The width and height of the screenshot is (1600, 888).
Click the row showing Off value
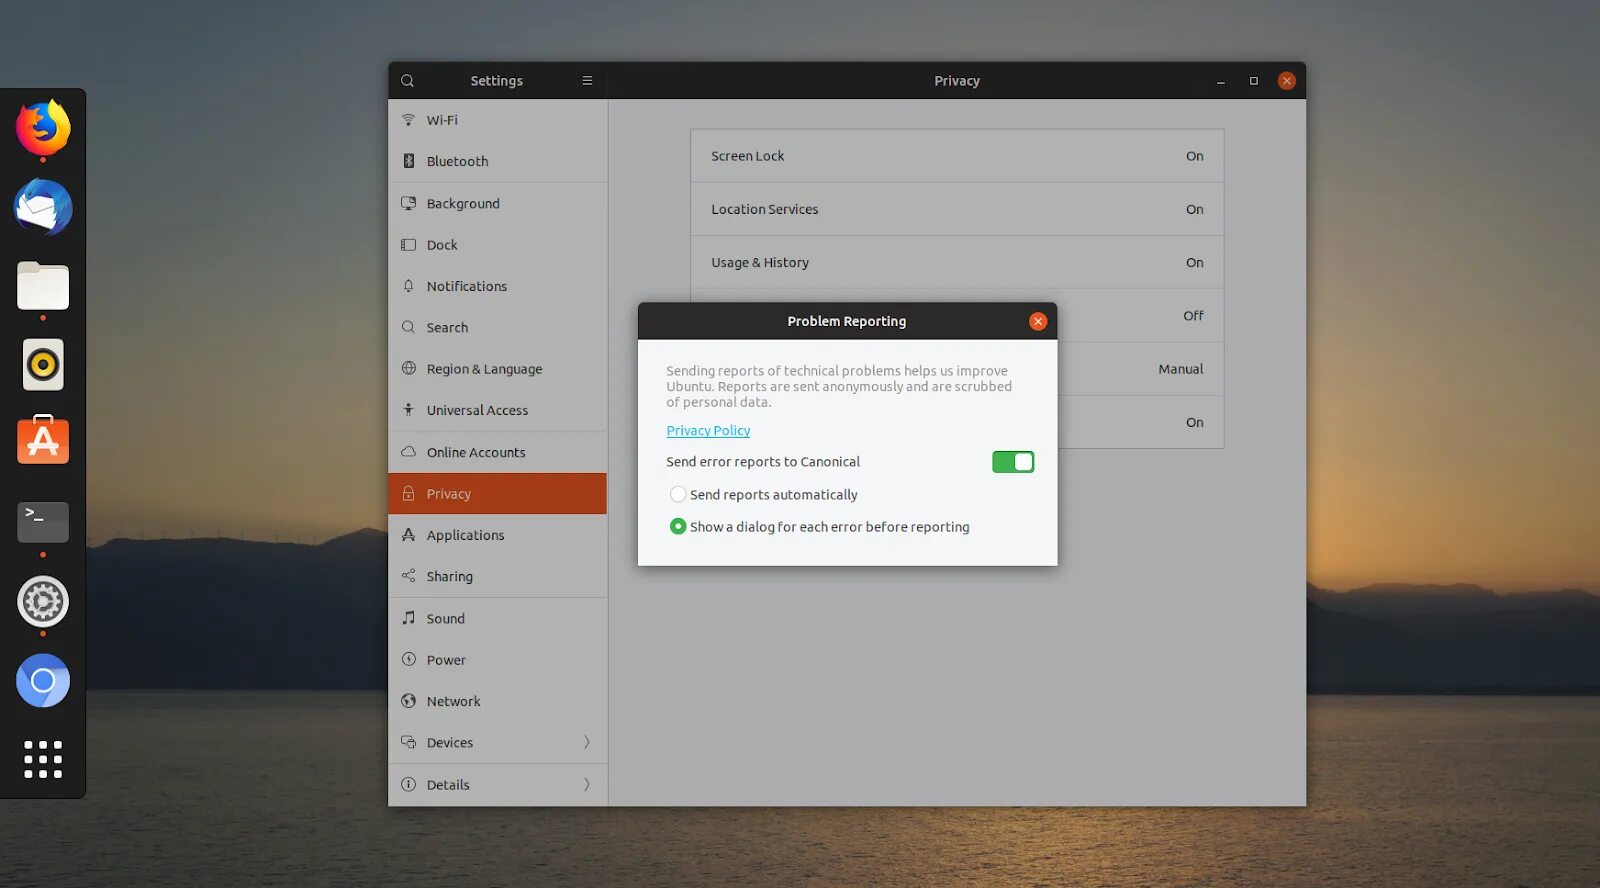[1140, 316]
